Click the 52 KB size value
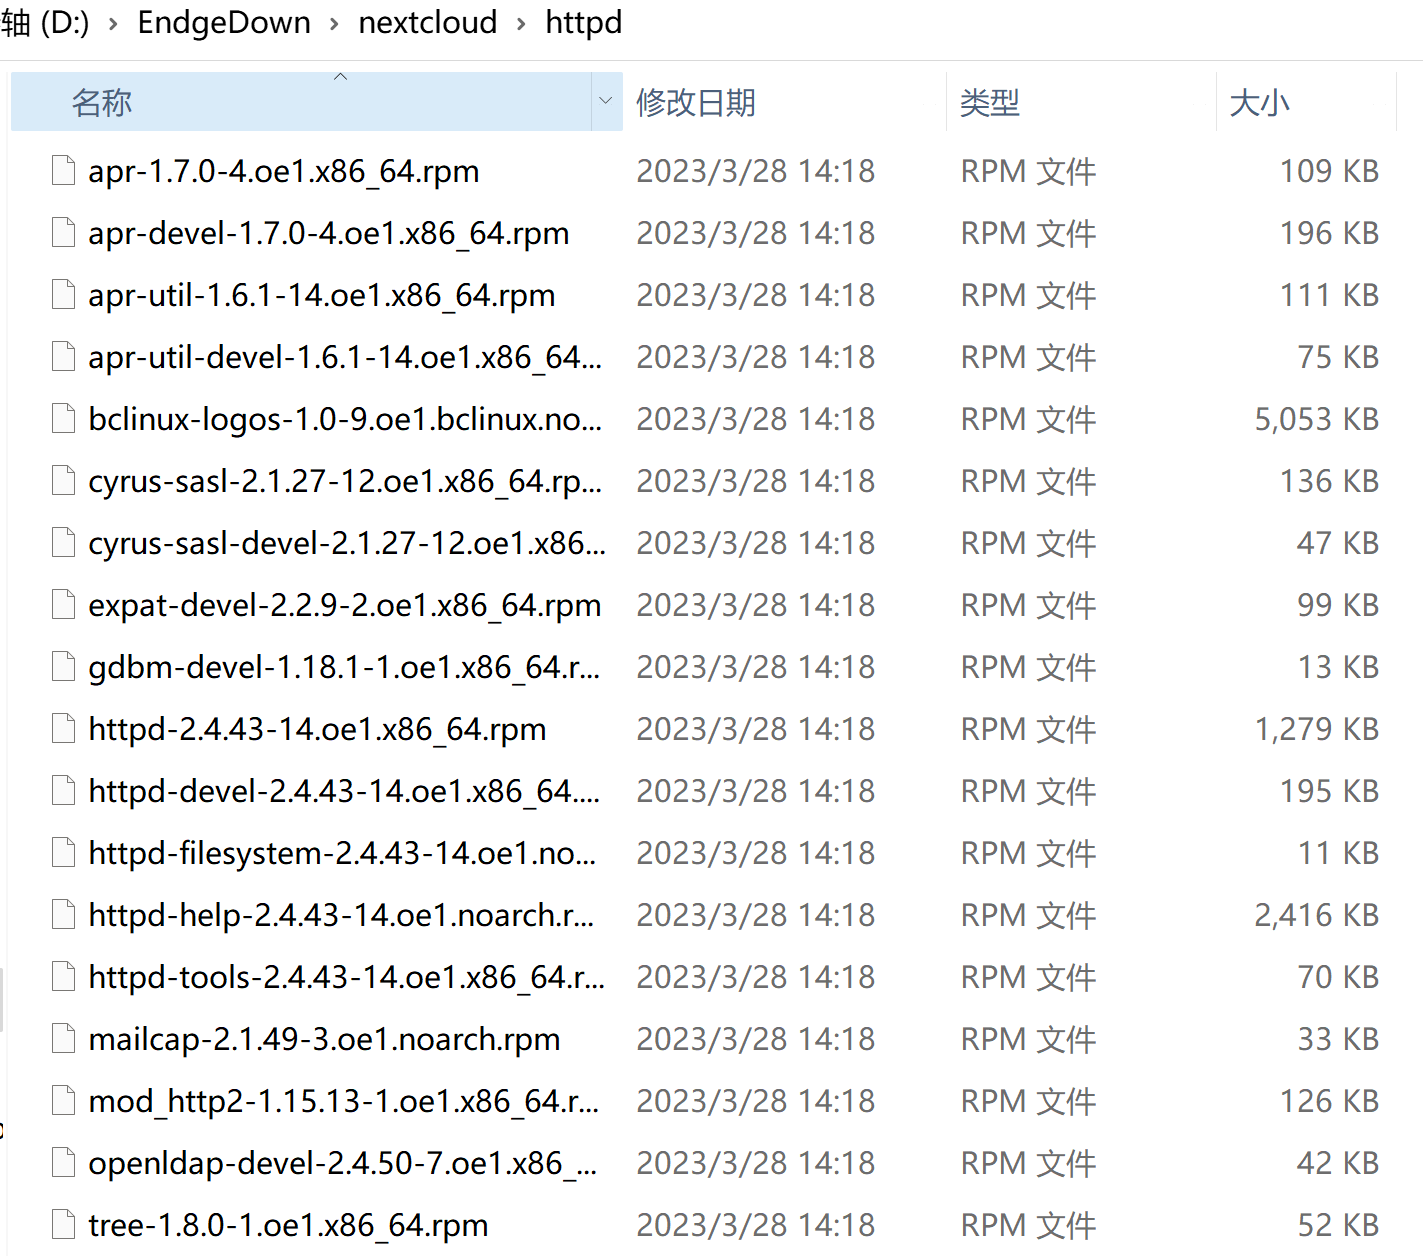 (1338, 1225)
